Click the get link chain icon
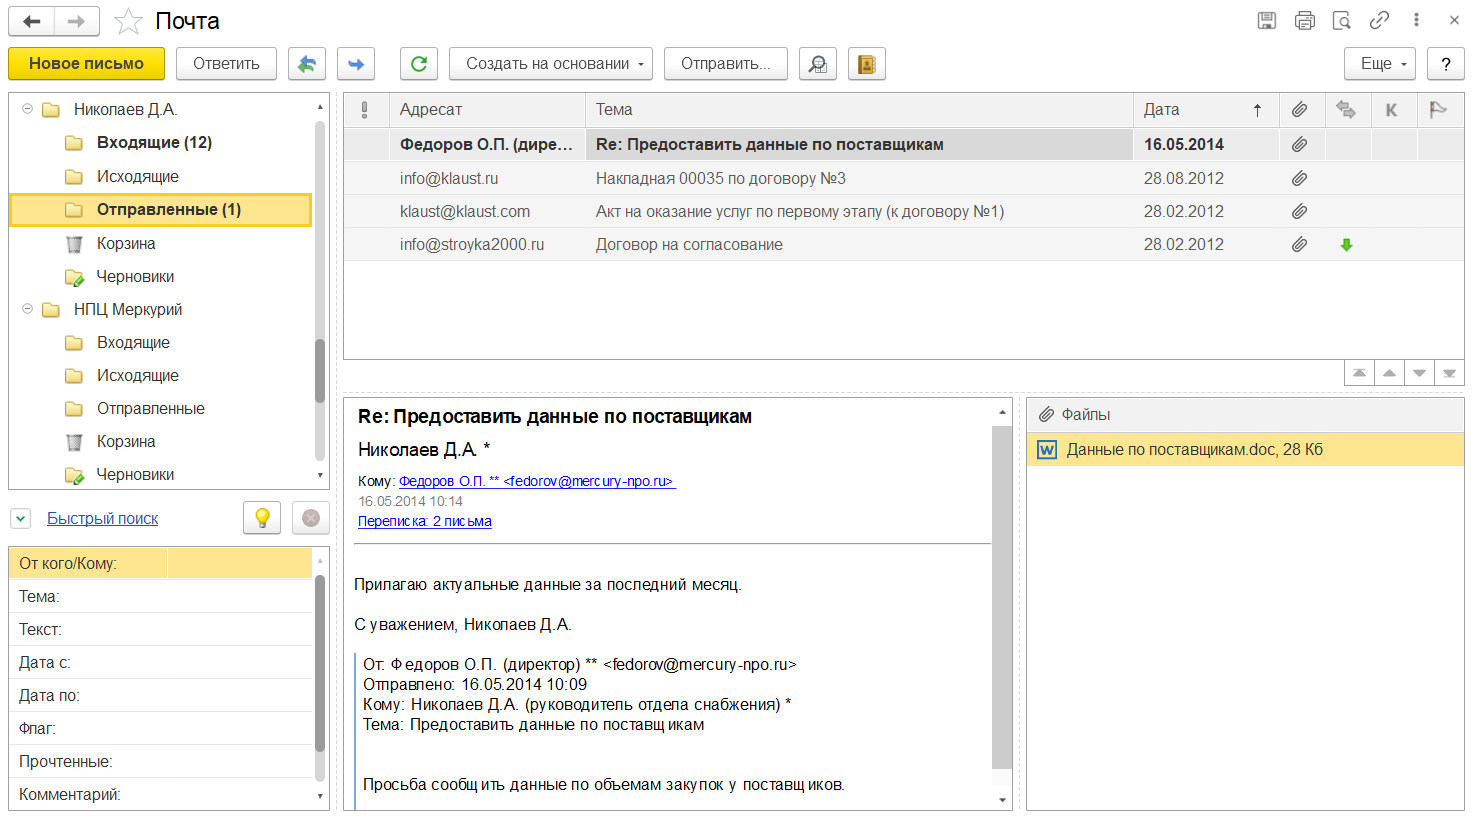Screen dimensions: 1478x820 pyautogui.click(x=1379, y=21)
